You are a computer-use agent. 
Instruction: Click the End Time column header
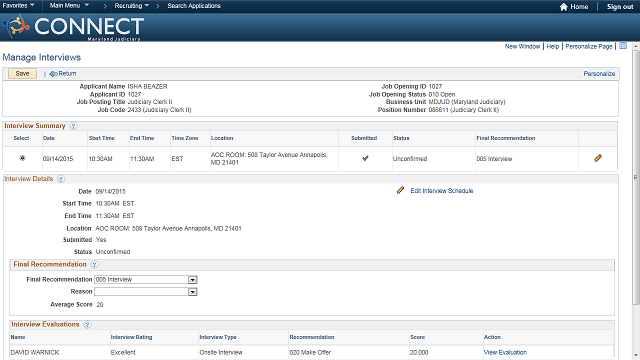[142, 138]
